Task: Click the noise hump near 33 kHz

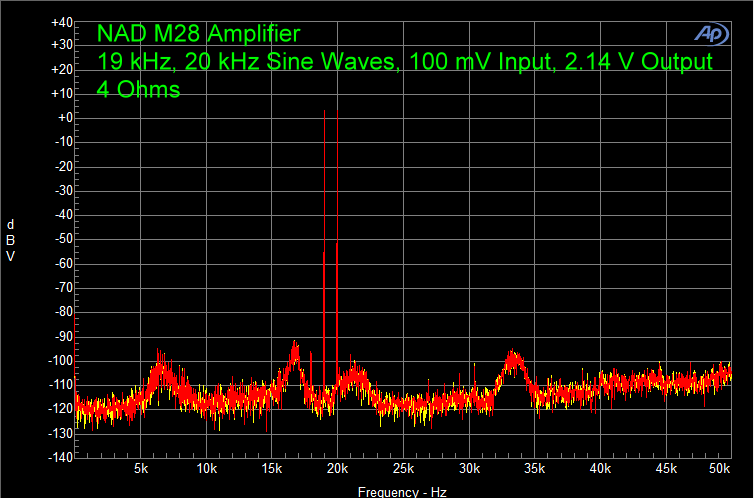Action: (513, 357)
